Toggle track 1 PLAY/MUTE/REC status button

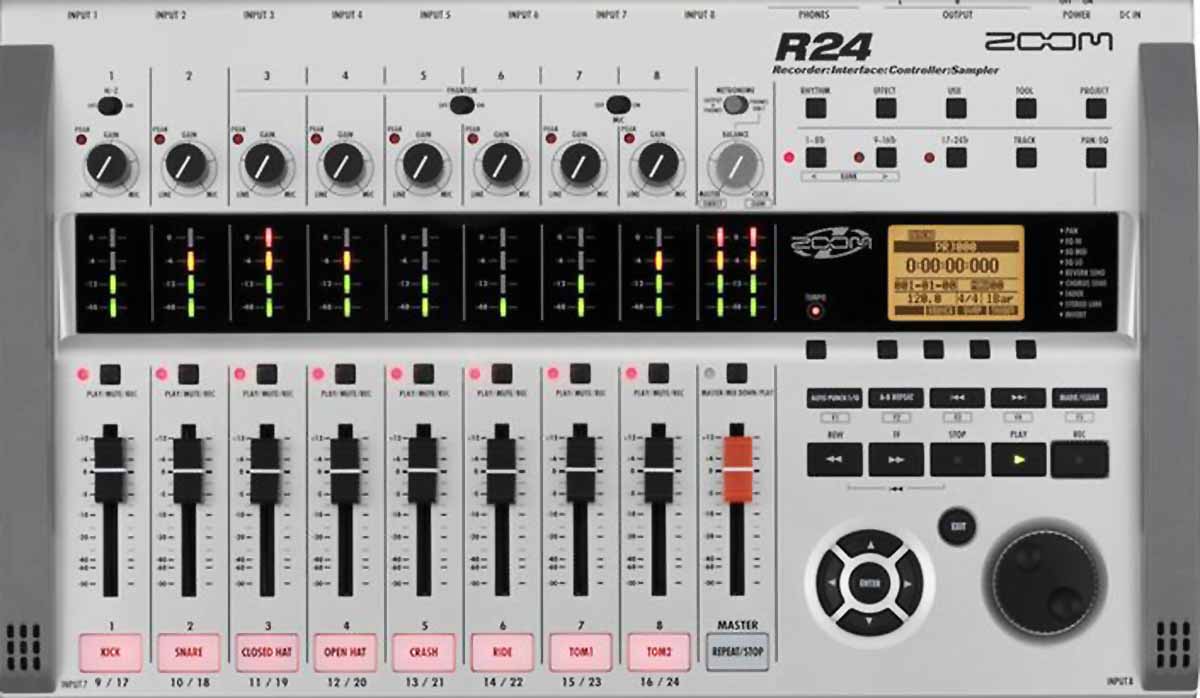[x=110, y=374]
